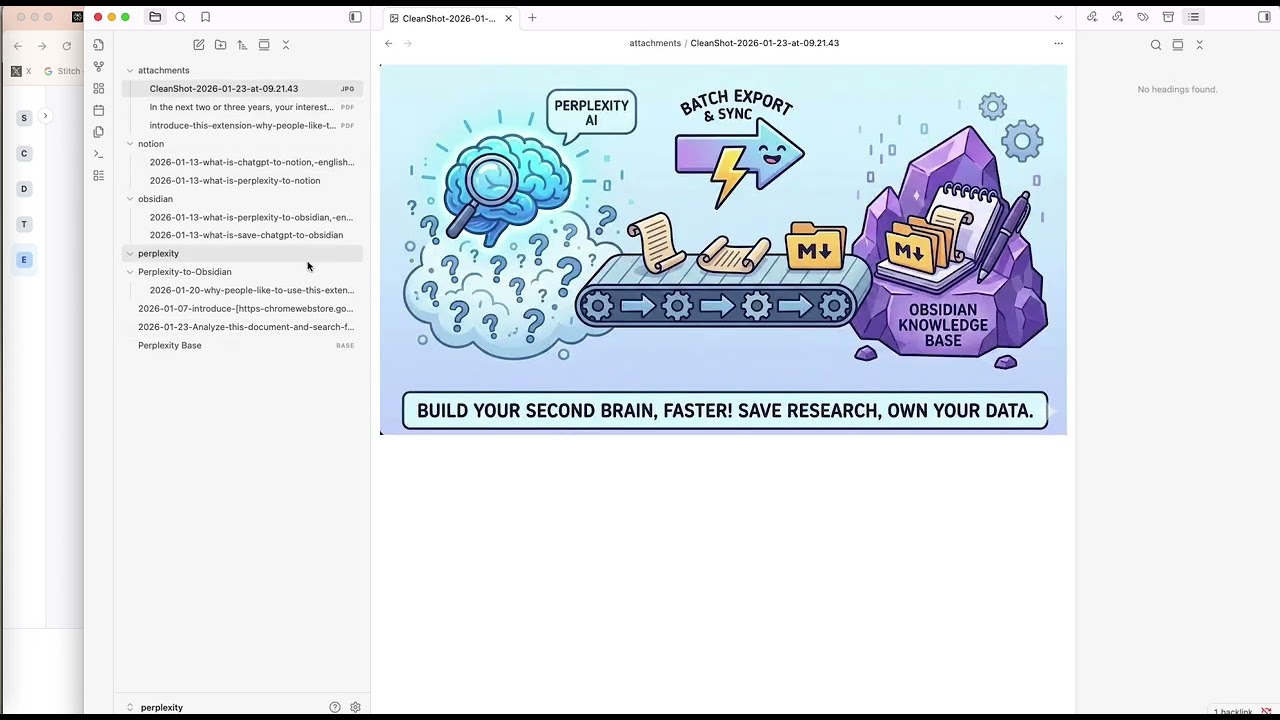1280x720 pixels.
Task: Click the attachments breadcrumb link
Action: tap(655, 43)
